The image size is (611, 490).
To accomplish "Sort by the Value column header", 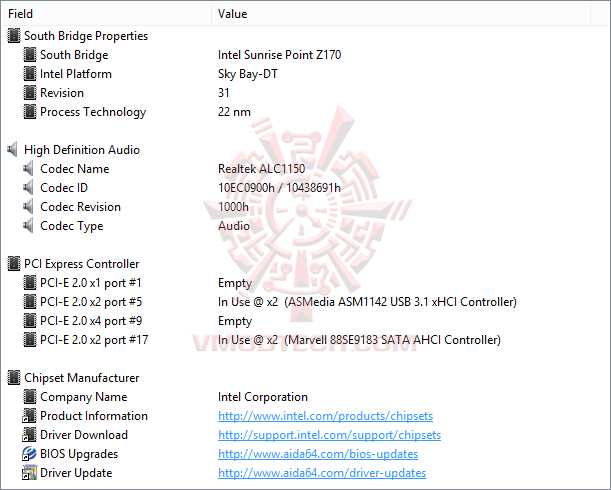I will coord(401,14).
